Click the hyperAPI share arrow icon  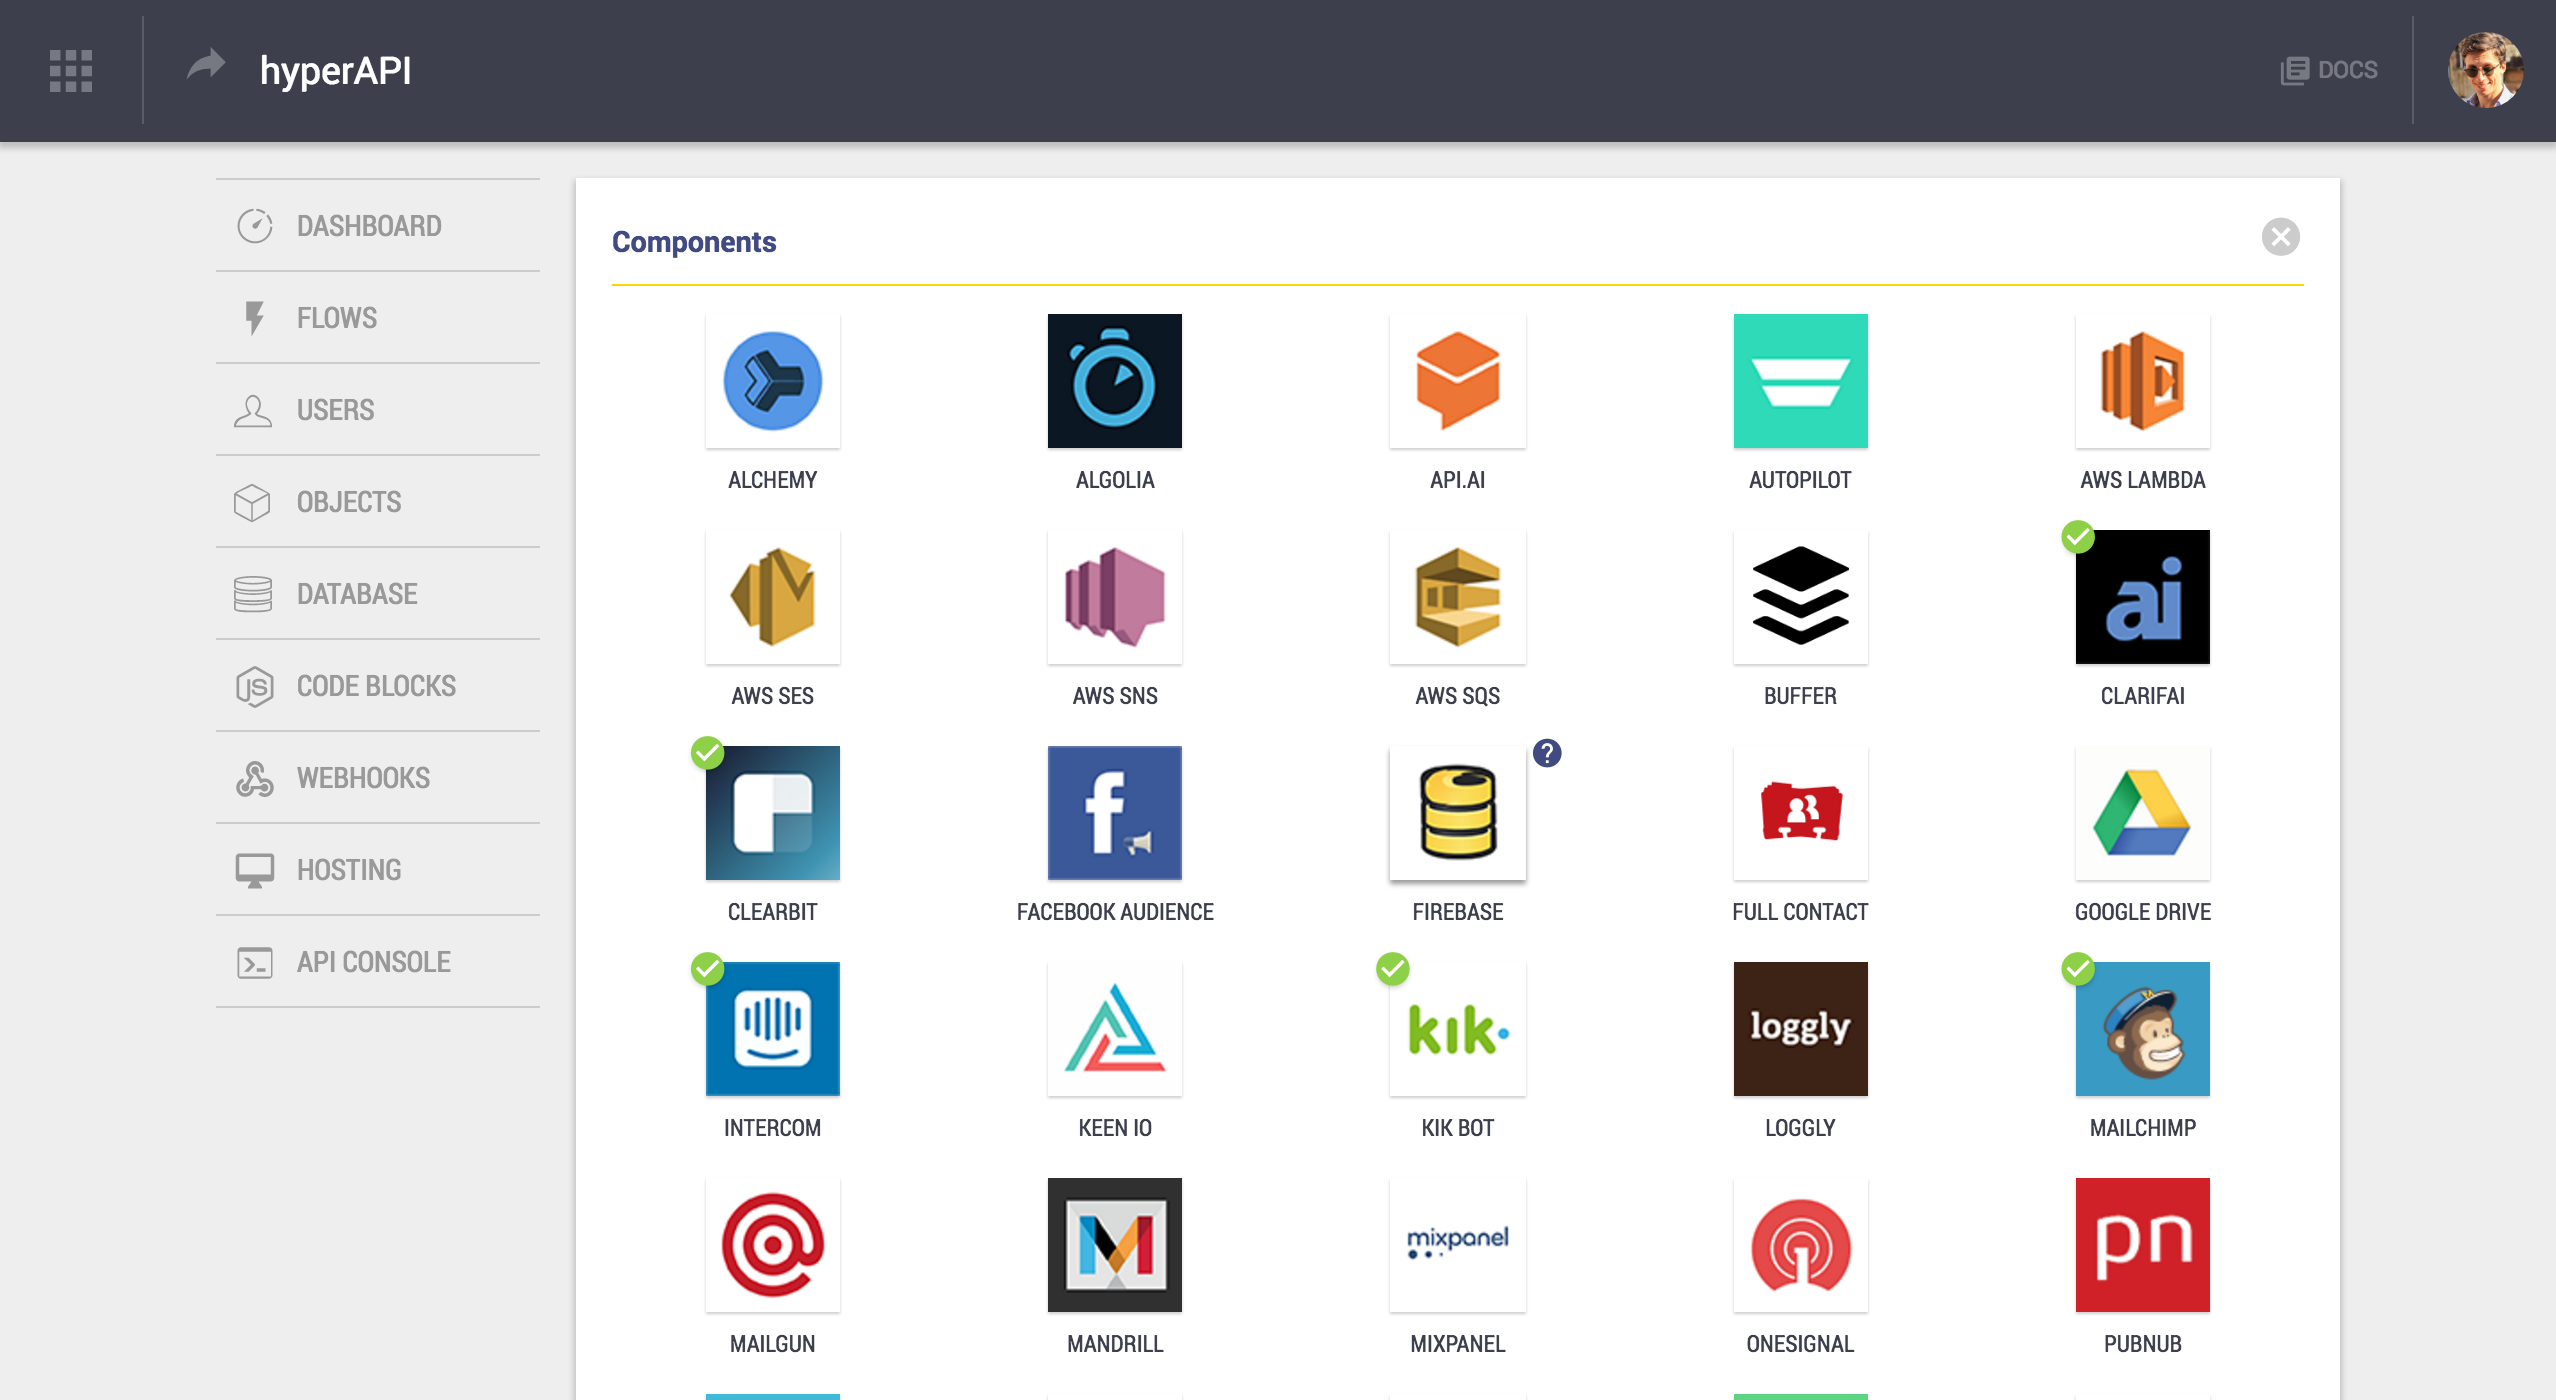click(x=206, y=66)
